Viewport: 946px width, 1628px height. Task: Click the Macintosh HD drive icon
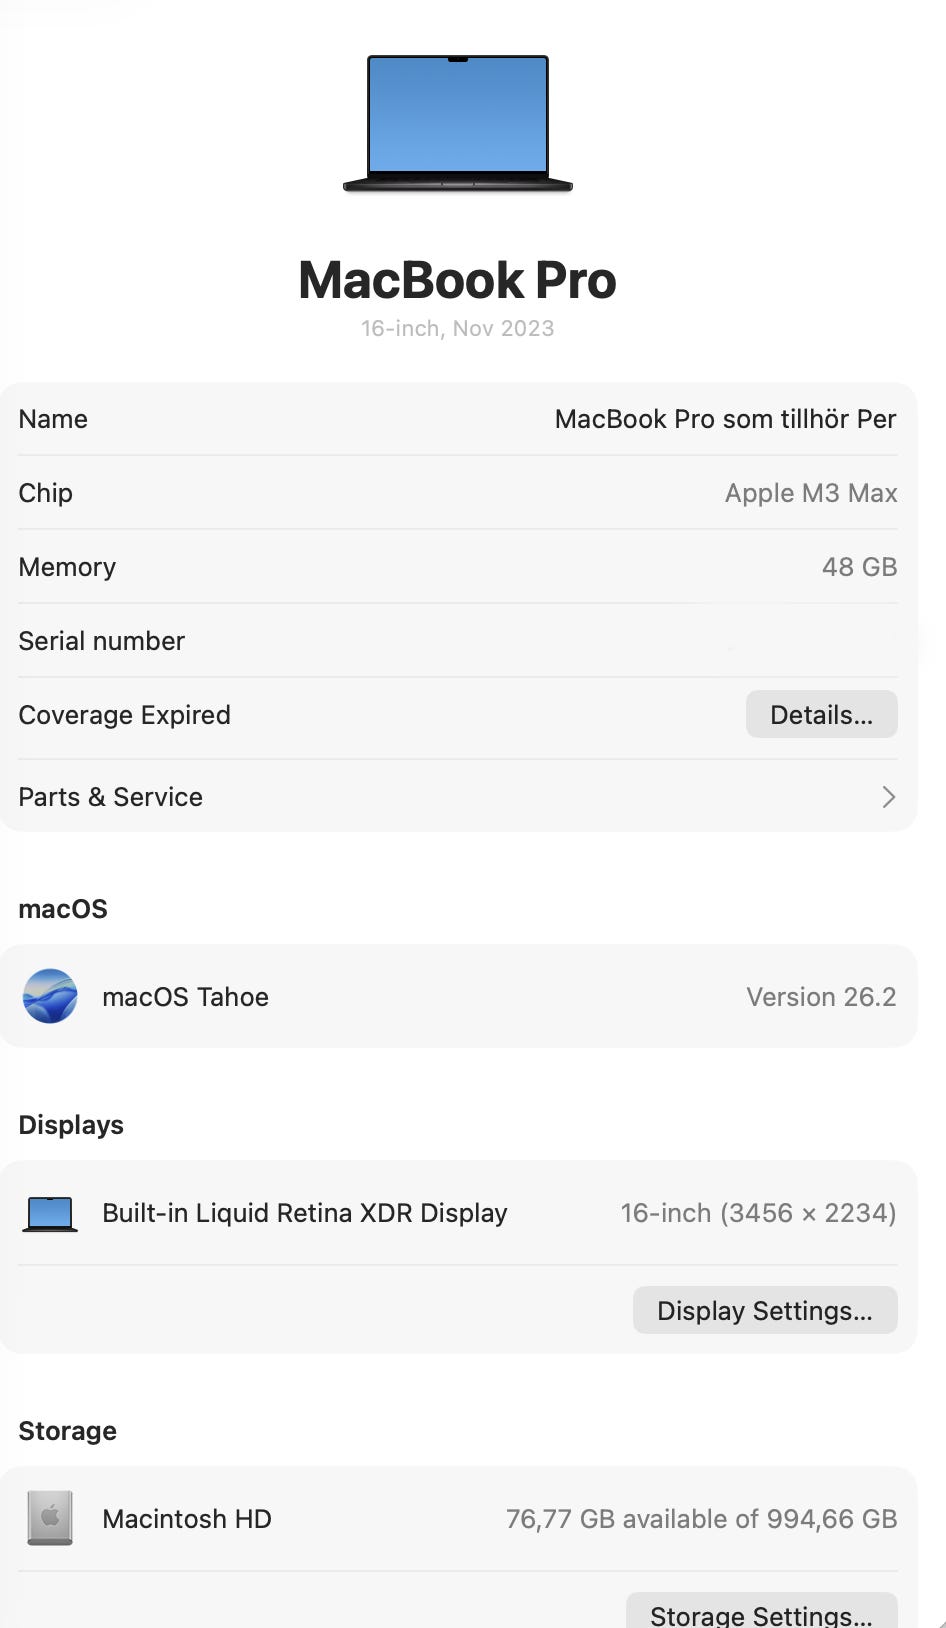pos(50,1518)
